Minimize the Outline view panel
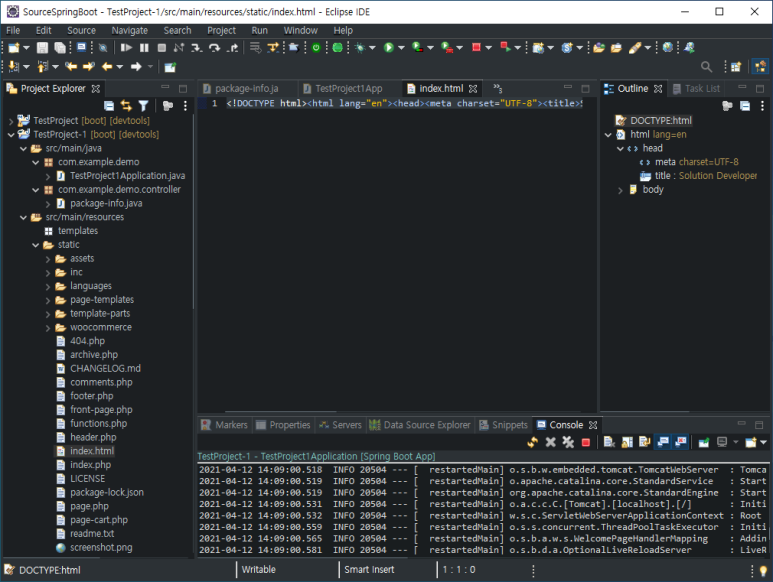 pos(742,87)
